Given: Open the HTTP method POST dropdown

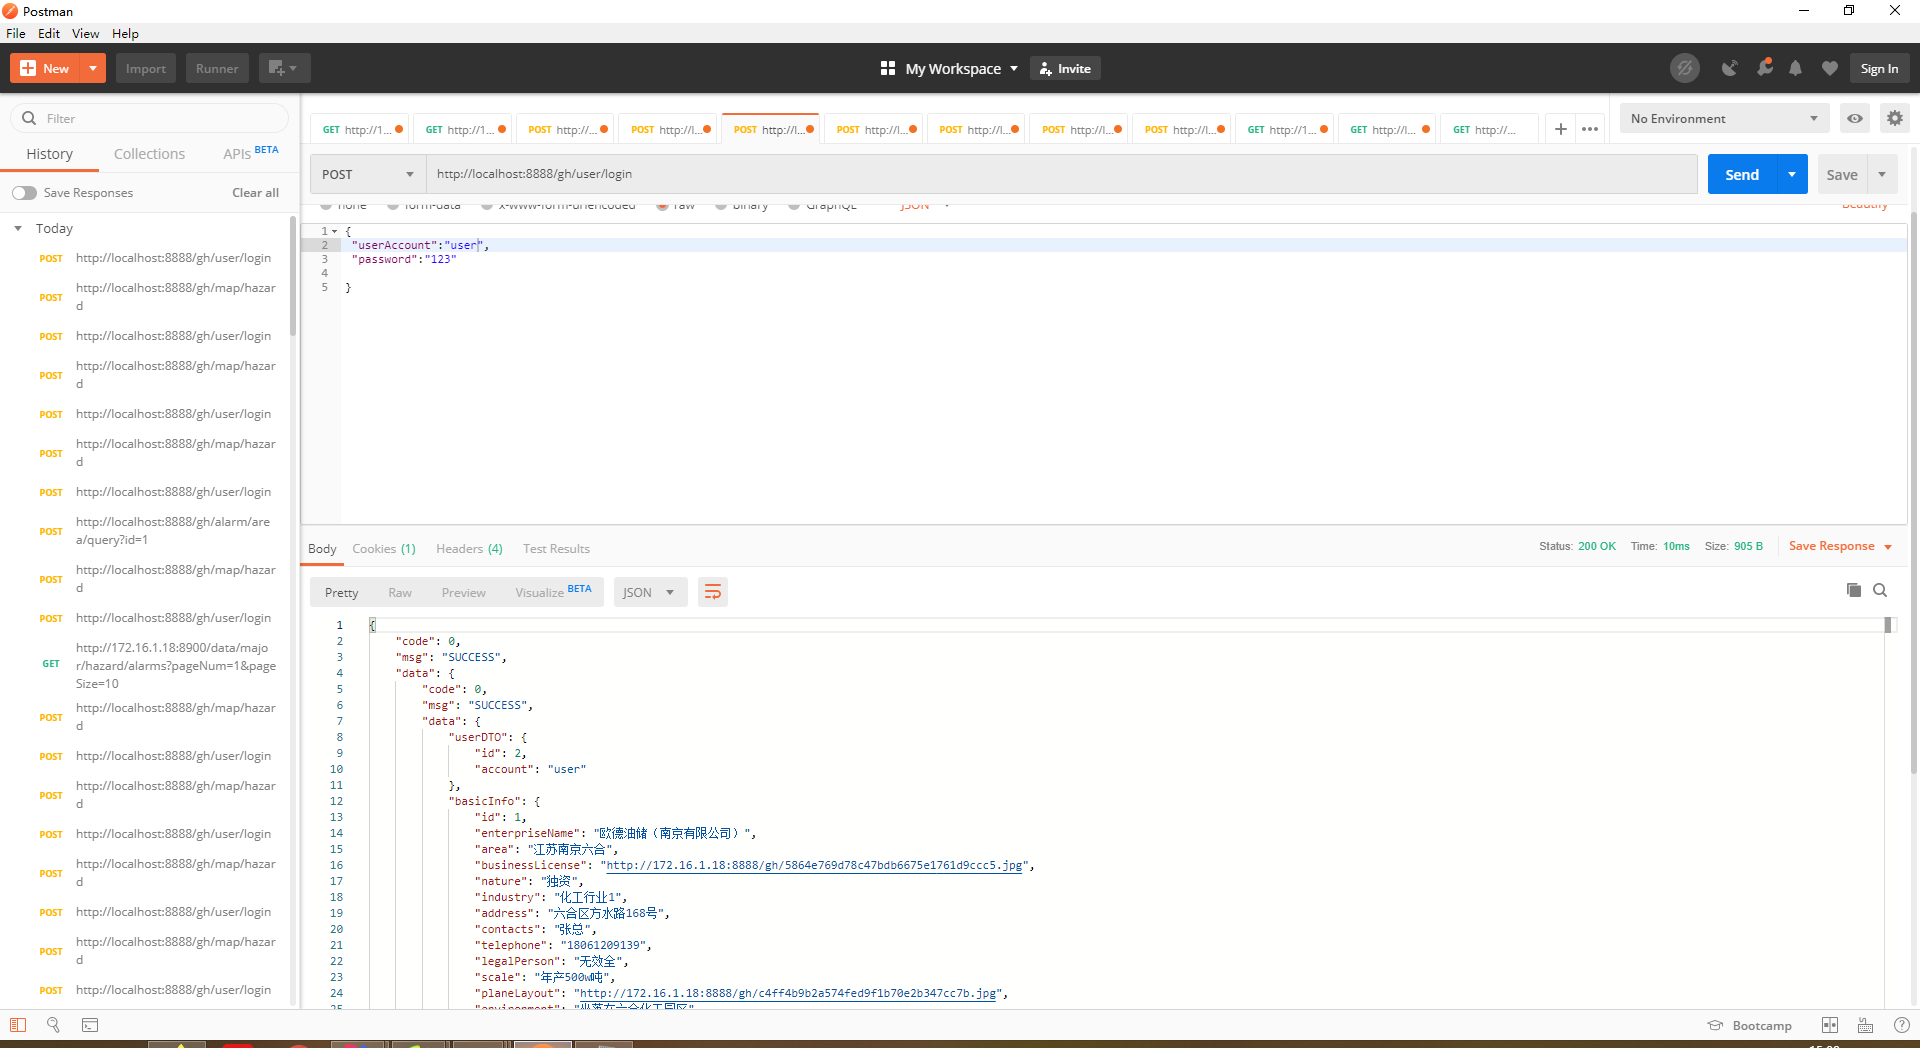Looking at the screenshot, I should coord(368,174).
